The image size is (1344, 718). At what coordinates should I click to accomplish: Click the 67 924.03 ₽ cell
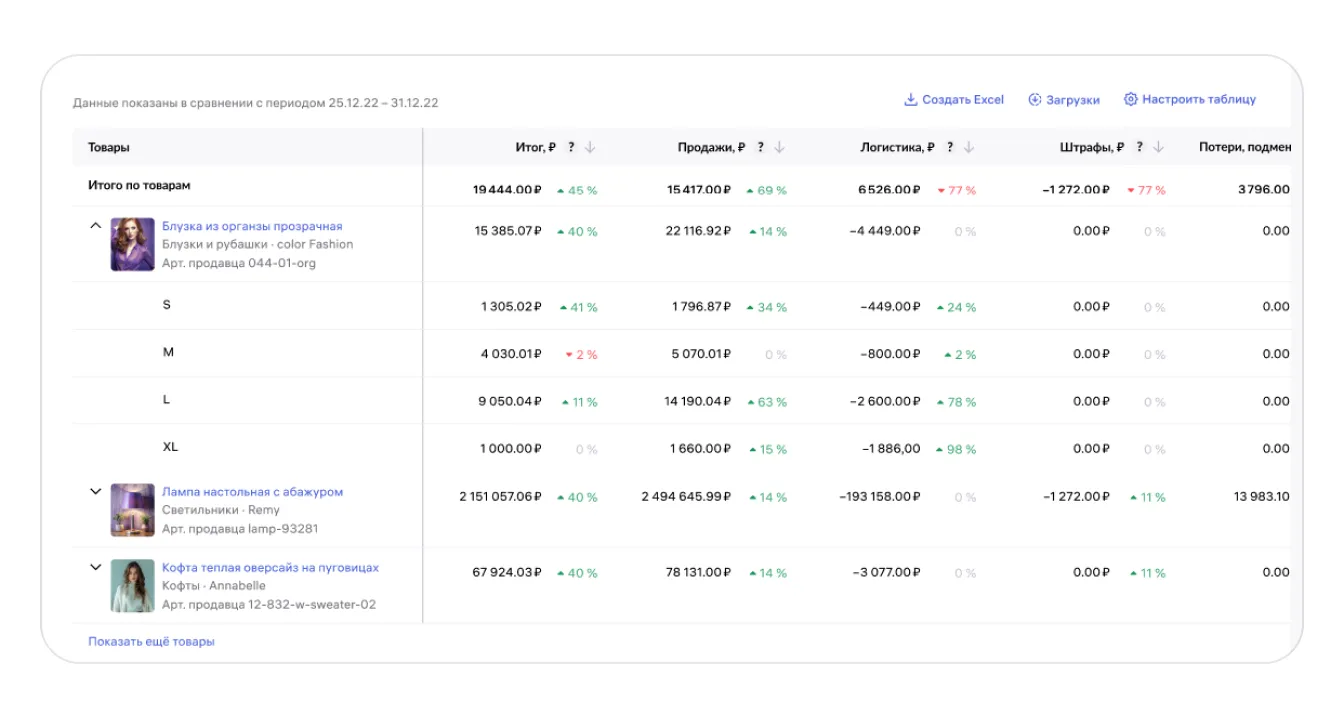(x=507, y=573)
